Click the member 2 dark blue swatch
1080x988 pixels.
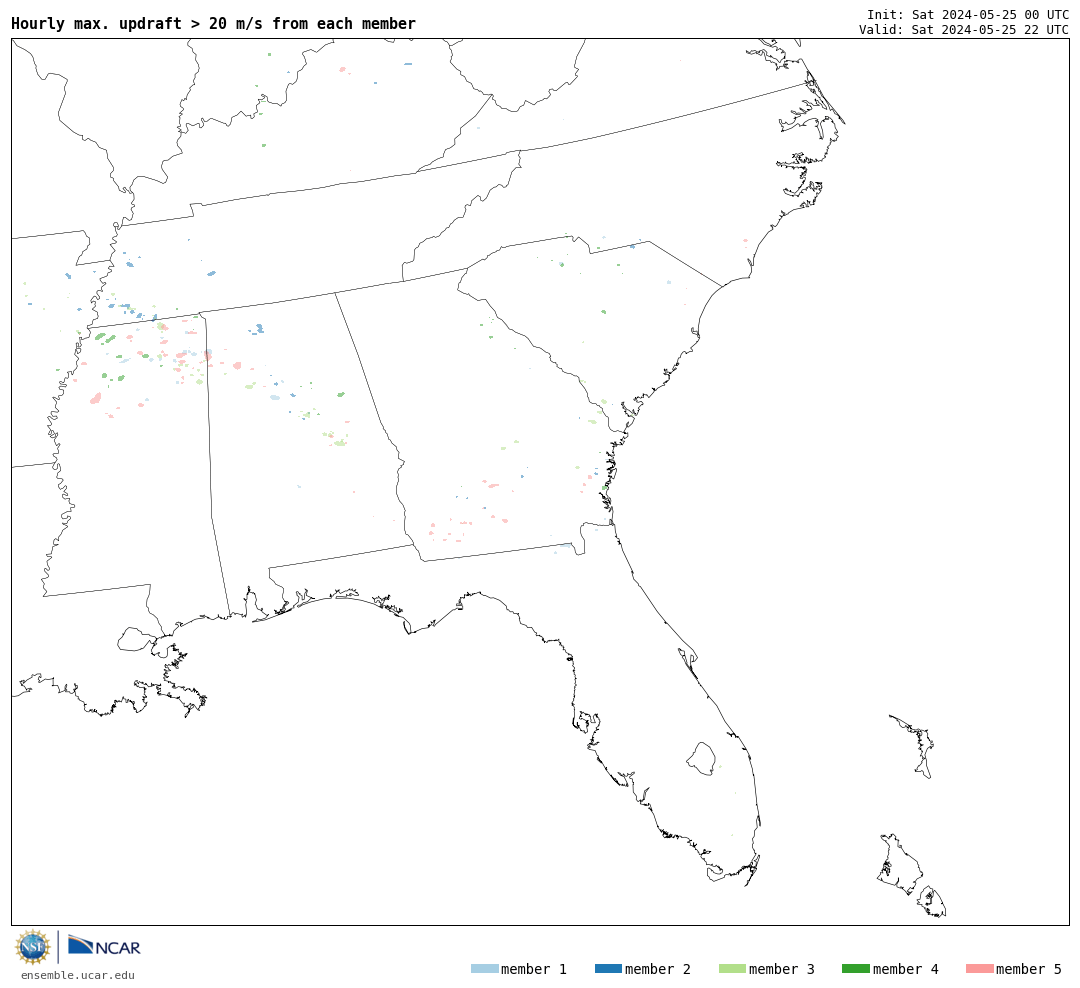tap(608, 968)
